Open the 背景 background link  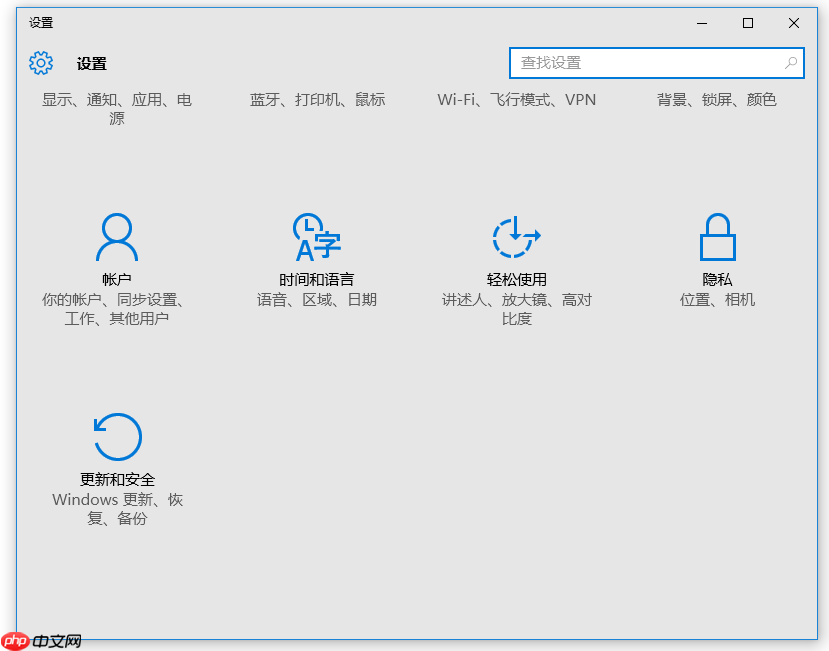click(671, 99)
